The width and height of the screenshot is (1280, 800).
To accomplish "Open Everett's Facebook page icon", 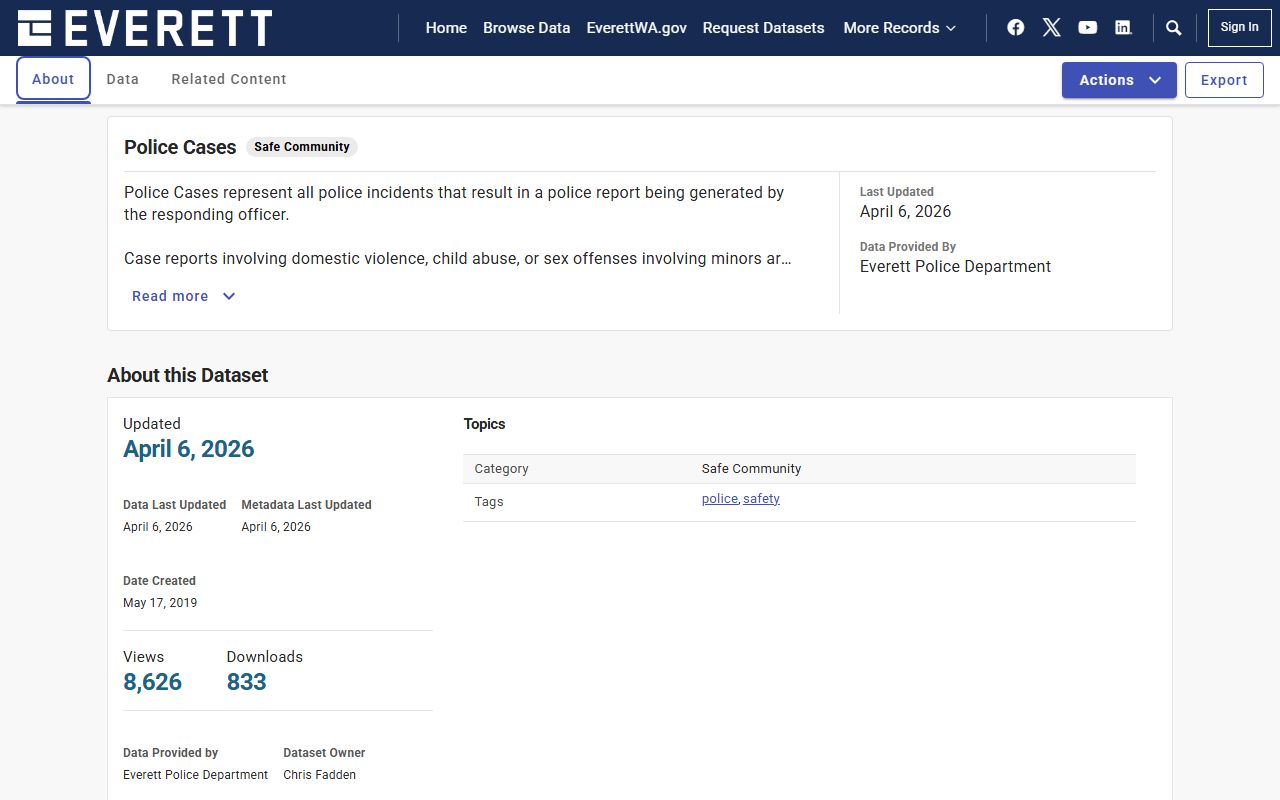I will coord(1015,28).
